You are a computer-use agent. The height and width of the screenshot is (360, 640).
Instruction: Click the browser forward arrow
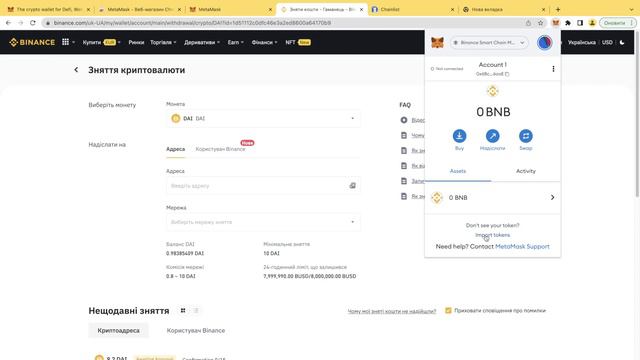point(20,23)
